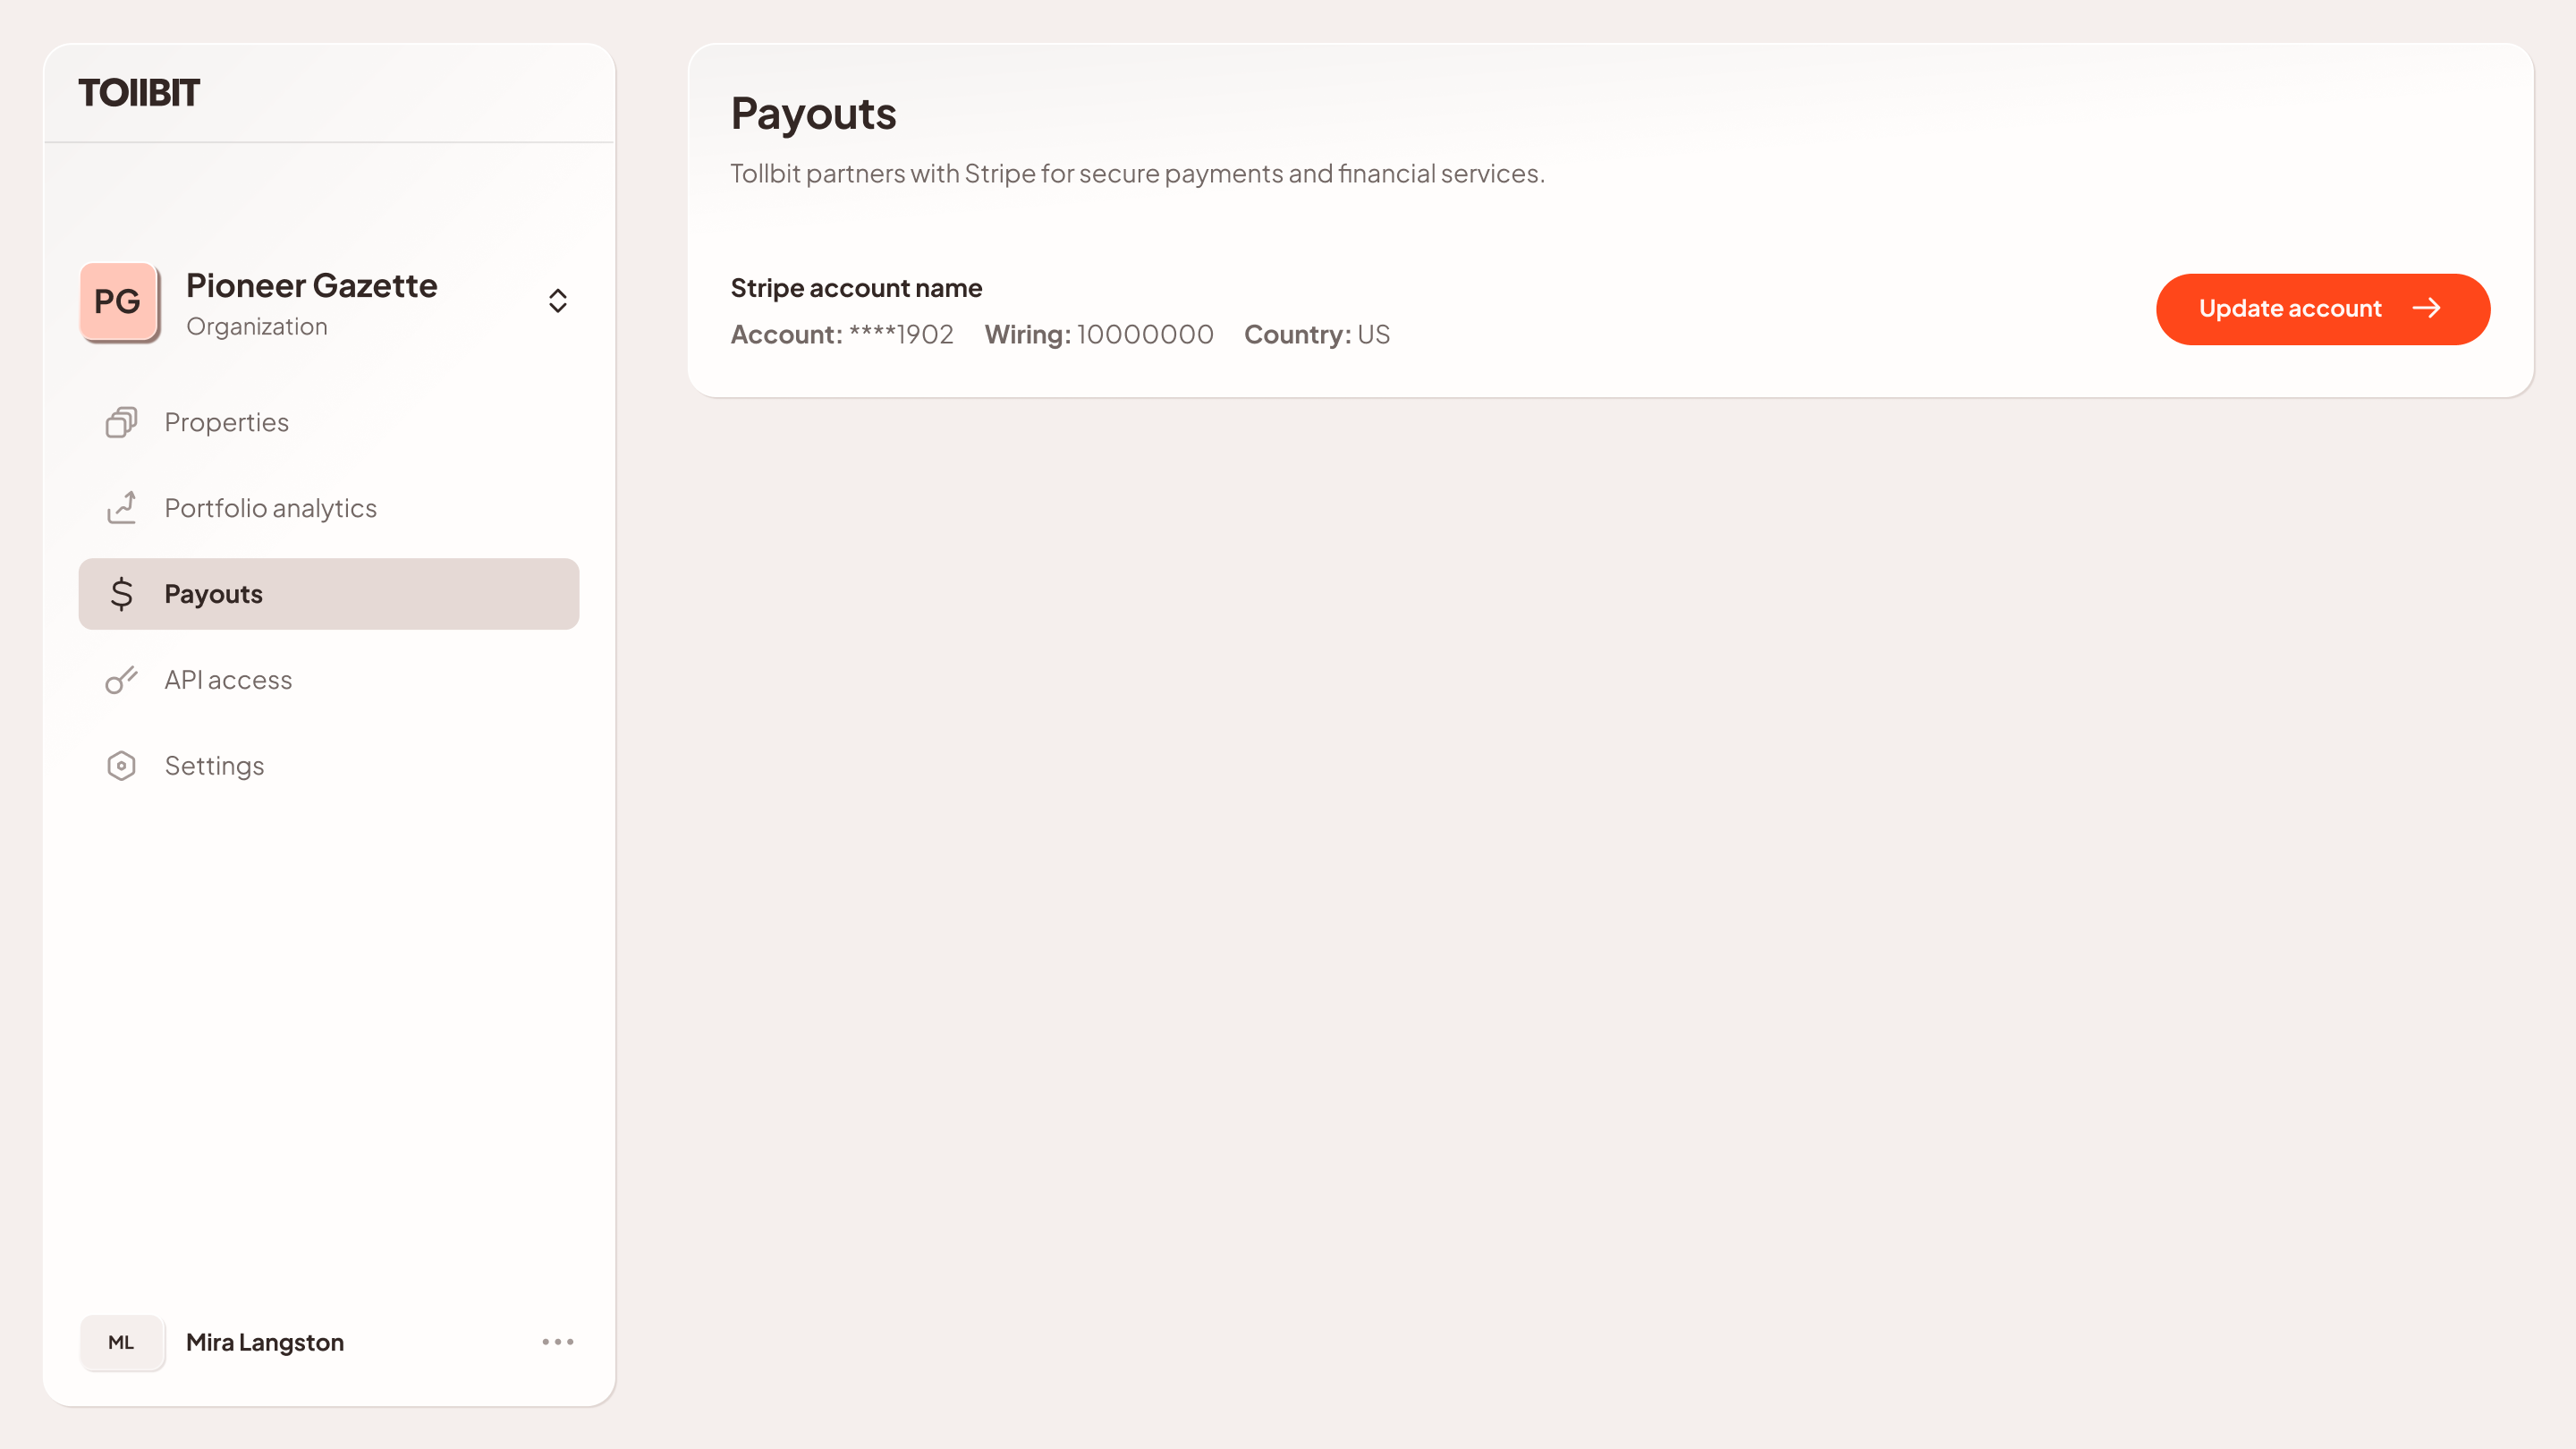Click the TOIIBIT logo
The height and width of the screenshot is (1449, 2576).
[x=140, y=92]
